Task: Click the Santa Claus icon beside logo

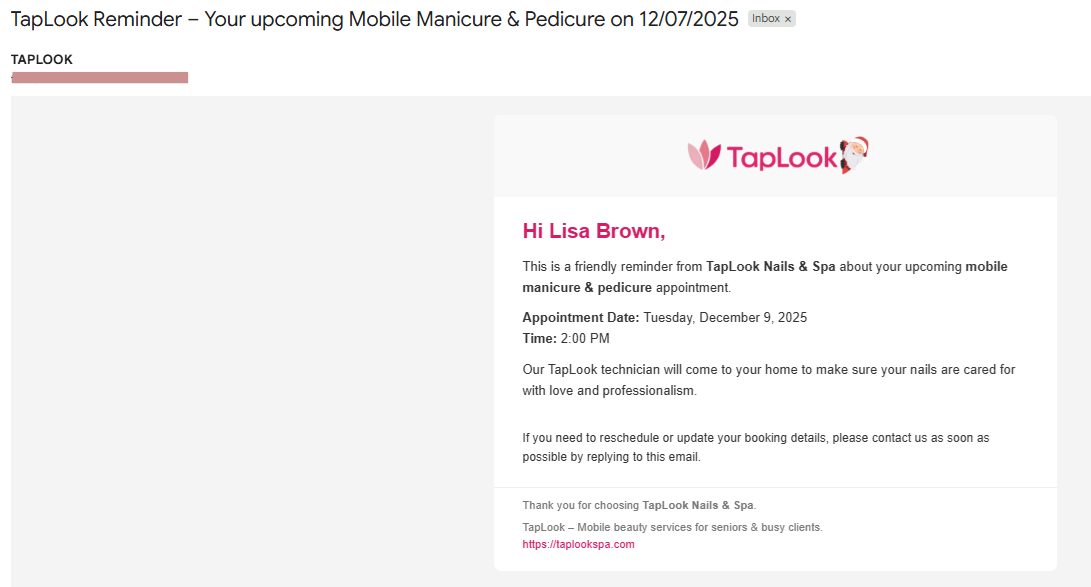Action: coord(855,155)
